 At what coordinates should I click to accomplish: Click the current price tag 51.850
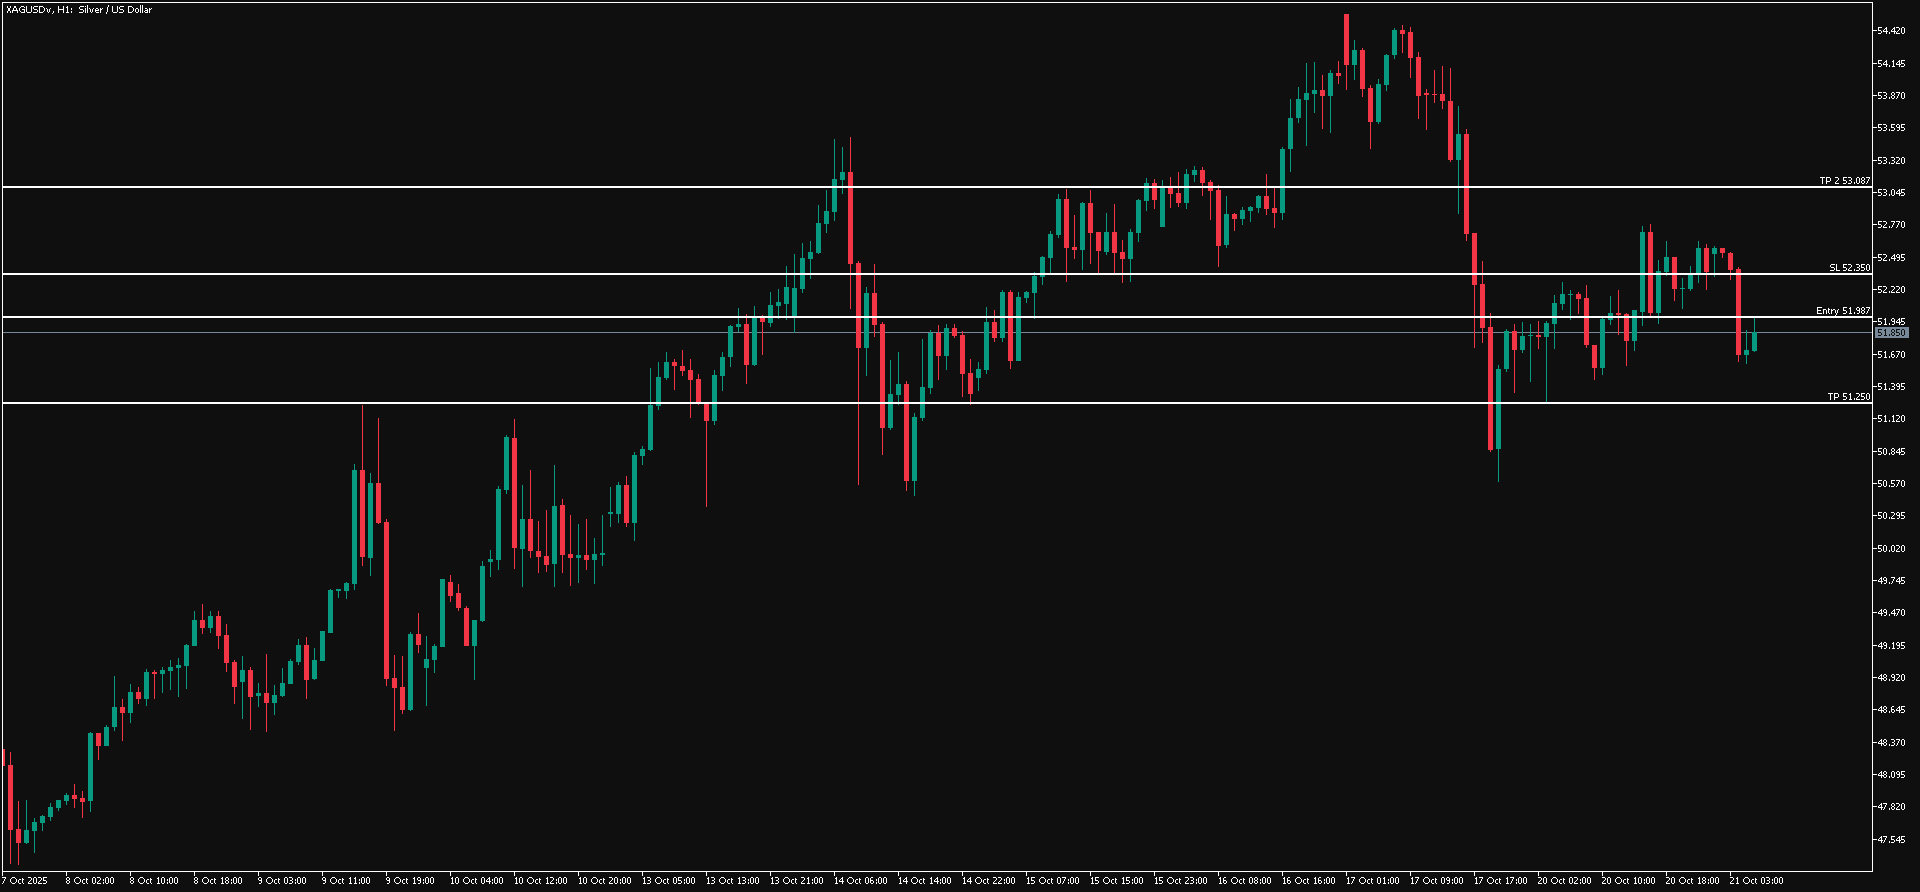[1891, 332]
